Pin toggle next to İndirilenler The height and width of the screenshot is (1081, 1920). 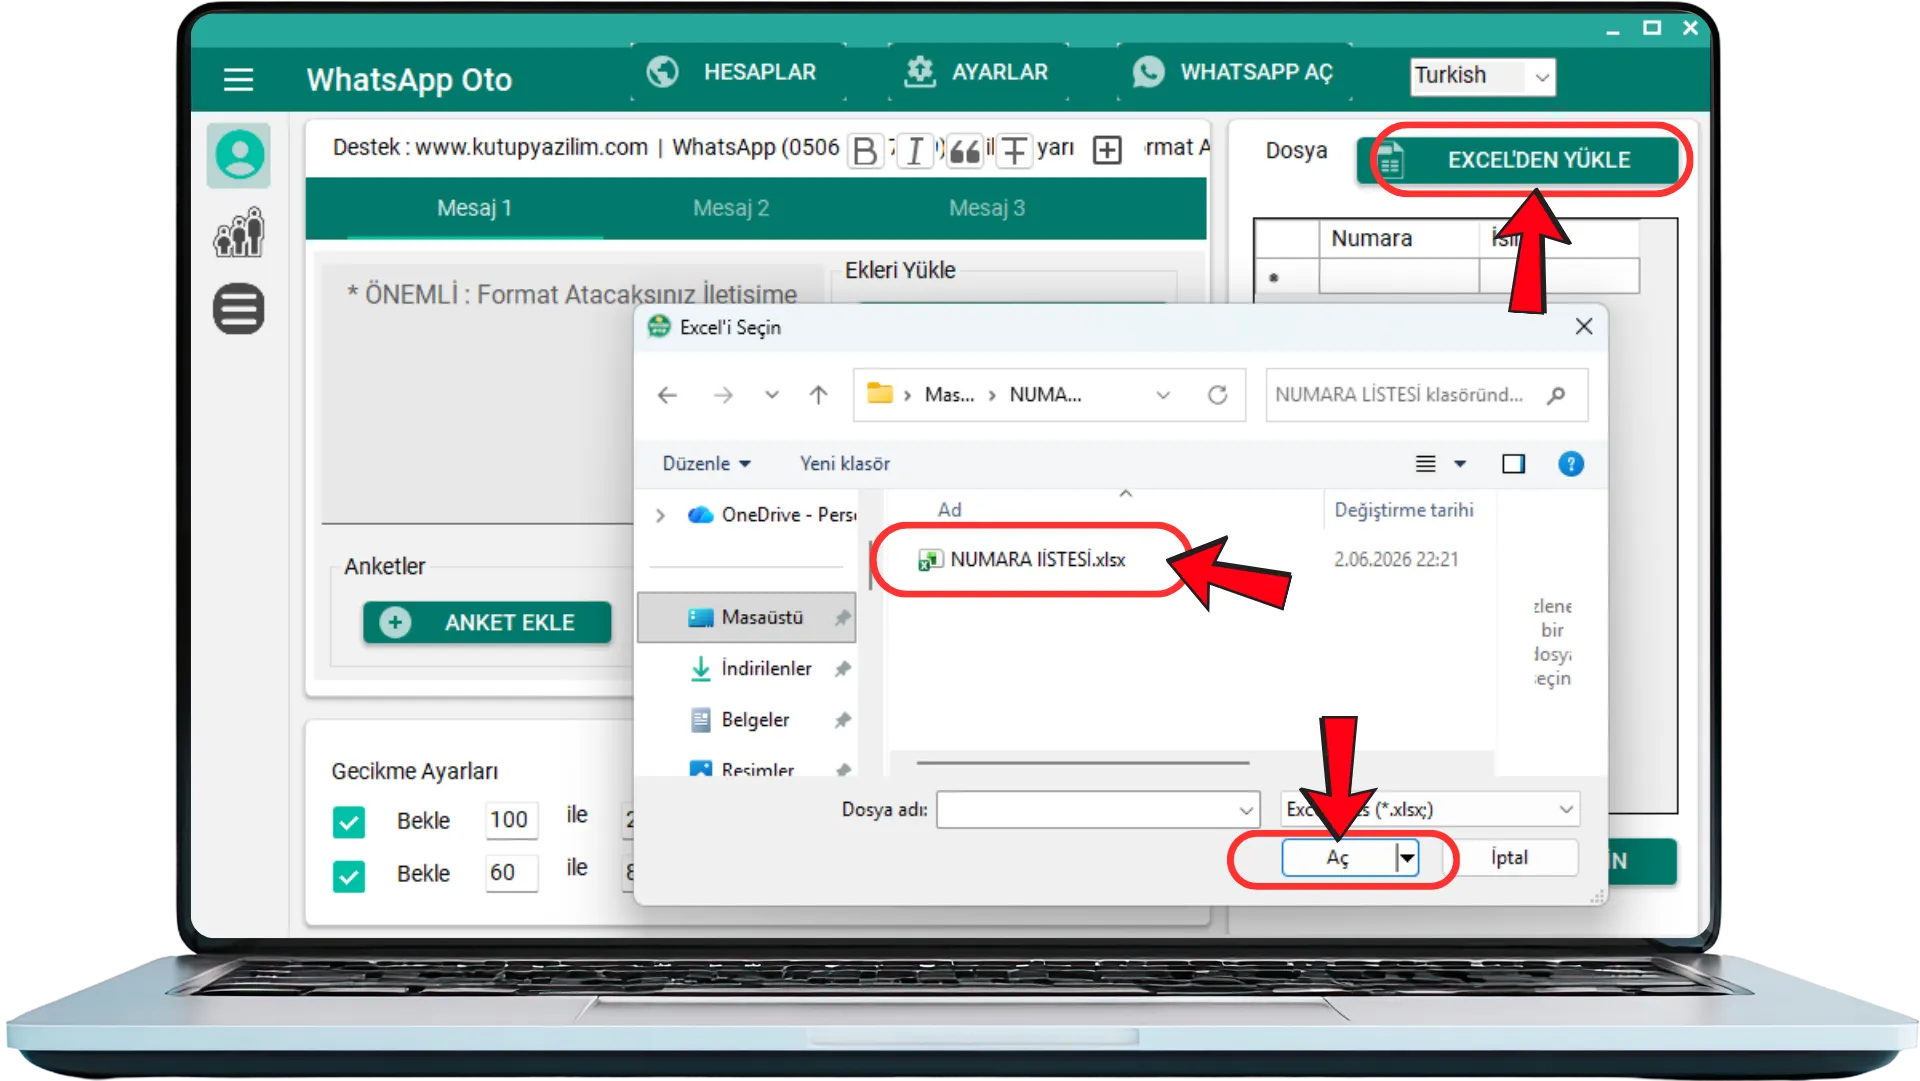pyautogui.click(x=843, y=669)
